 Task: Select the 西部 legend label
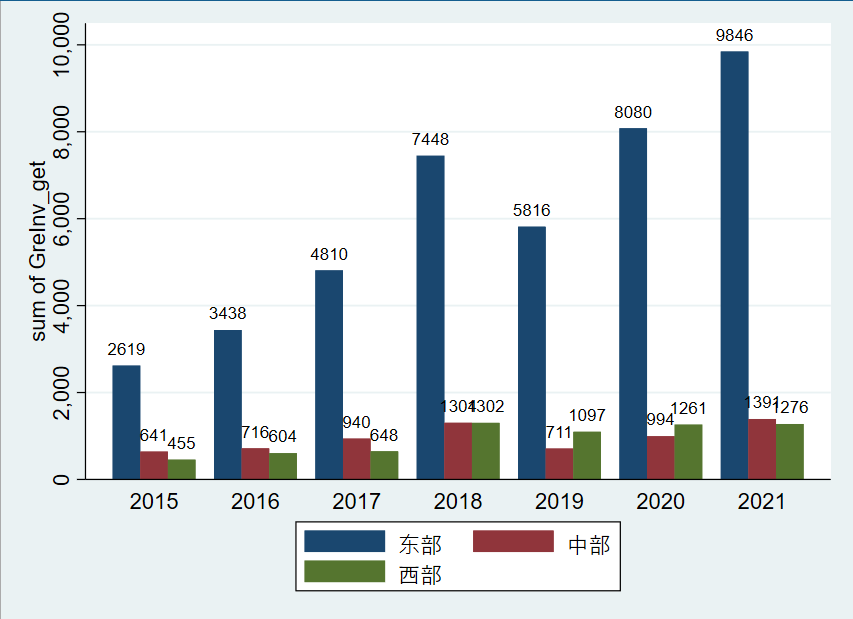tap(420, 575)
